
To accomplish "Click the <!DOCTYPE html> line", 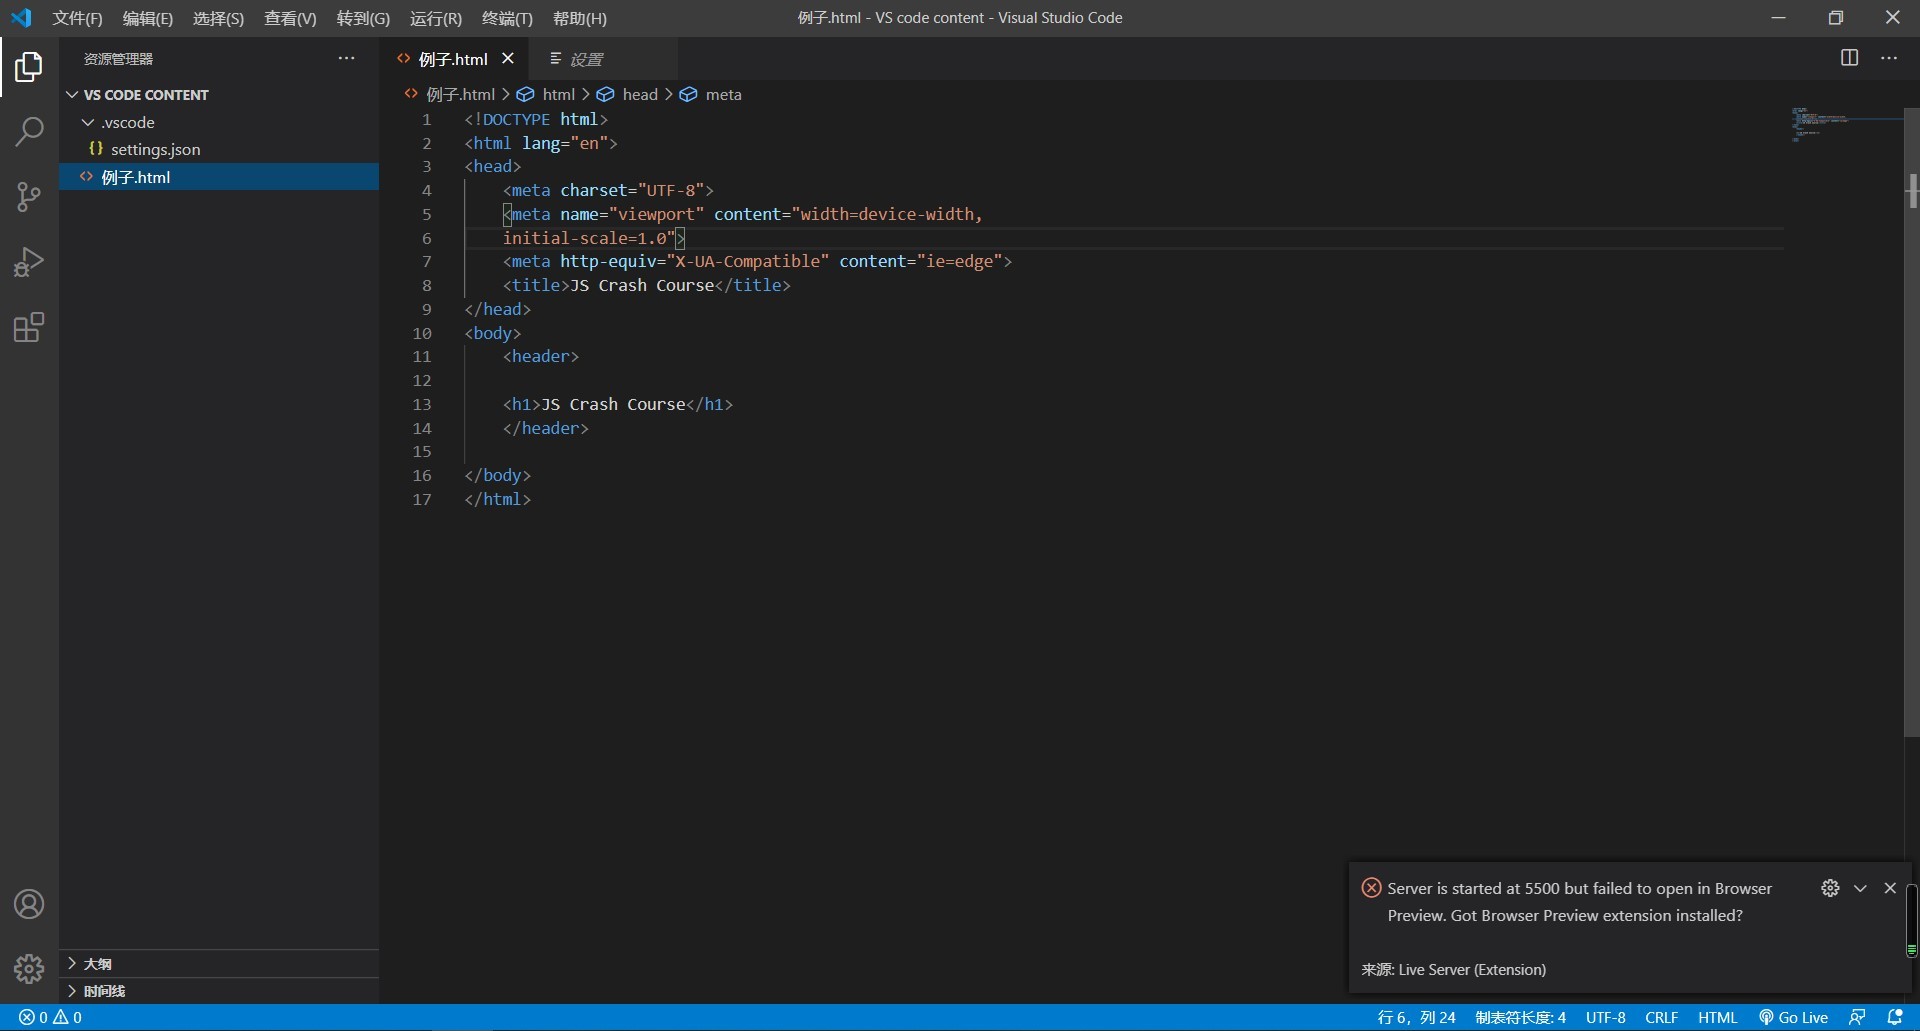I will point(536,119).
